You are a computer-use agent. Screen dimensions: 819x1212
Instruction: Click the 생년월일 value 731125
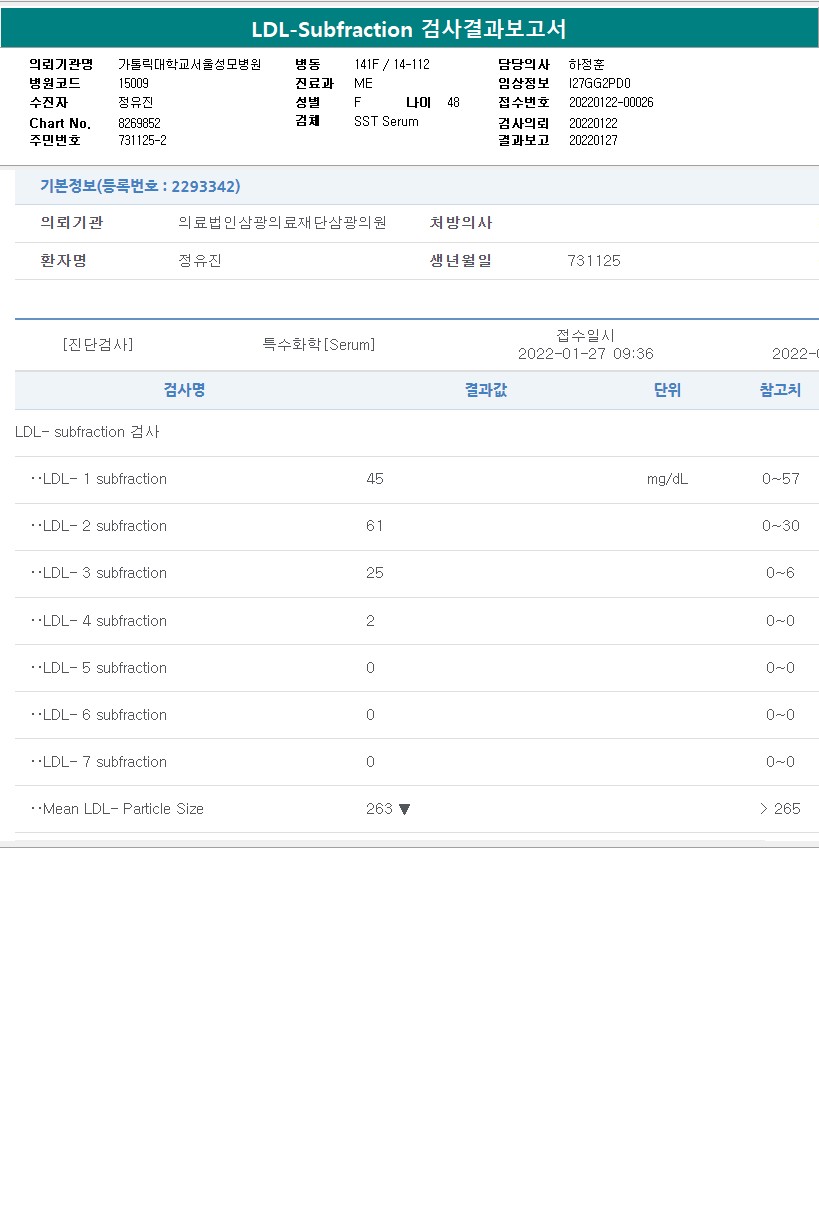pos(594,261)
